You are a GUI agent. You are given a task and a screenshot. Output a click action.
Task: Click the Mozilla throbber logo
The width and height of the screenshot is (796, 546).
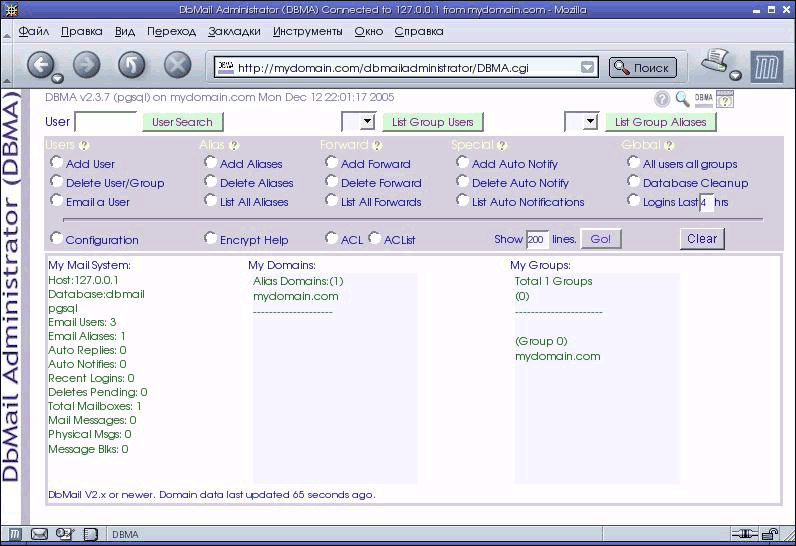(766, 68)
